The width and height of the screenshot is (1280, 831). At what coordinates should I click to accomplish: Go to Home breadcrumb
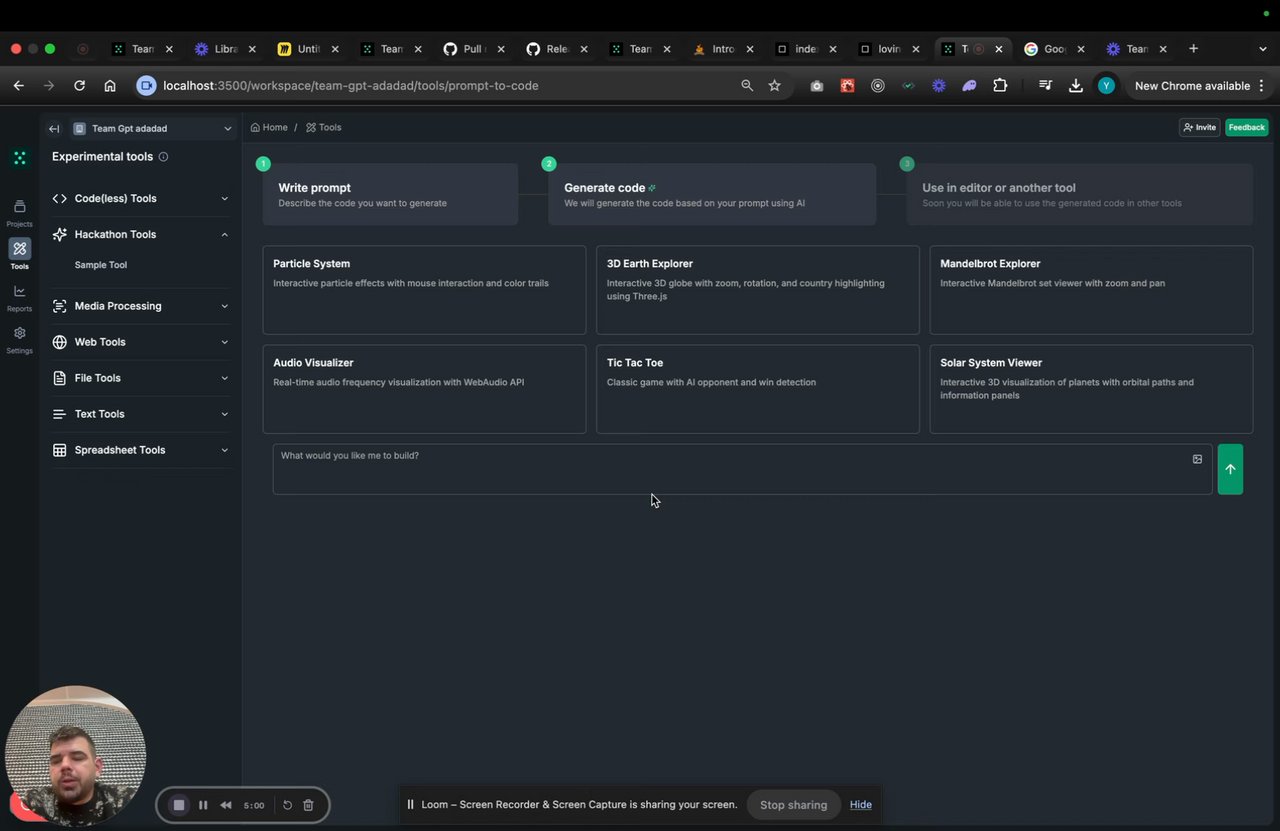269,128
